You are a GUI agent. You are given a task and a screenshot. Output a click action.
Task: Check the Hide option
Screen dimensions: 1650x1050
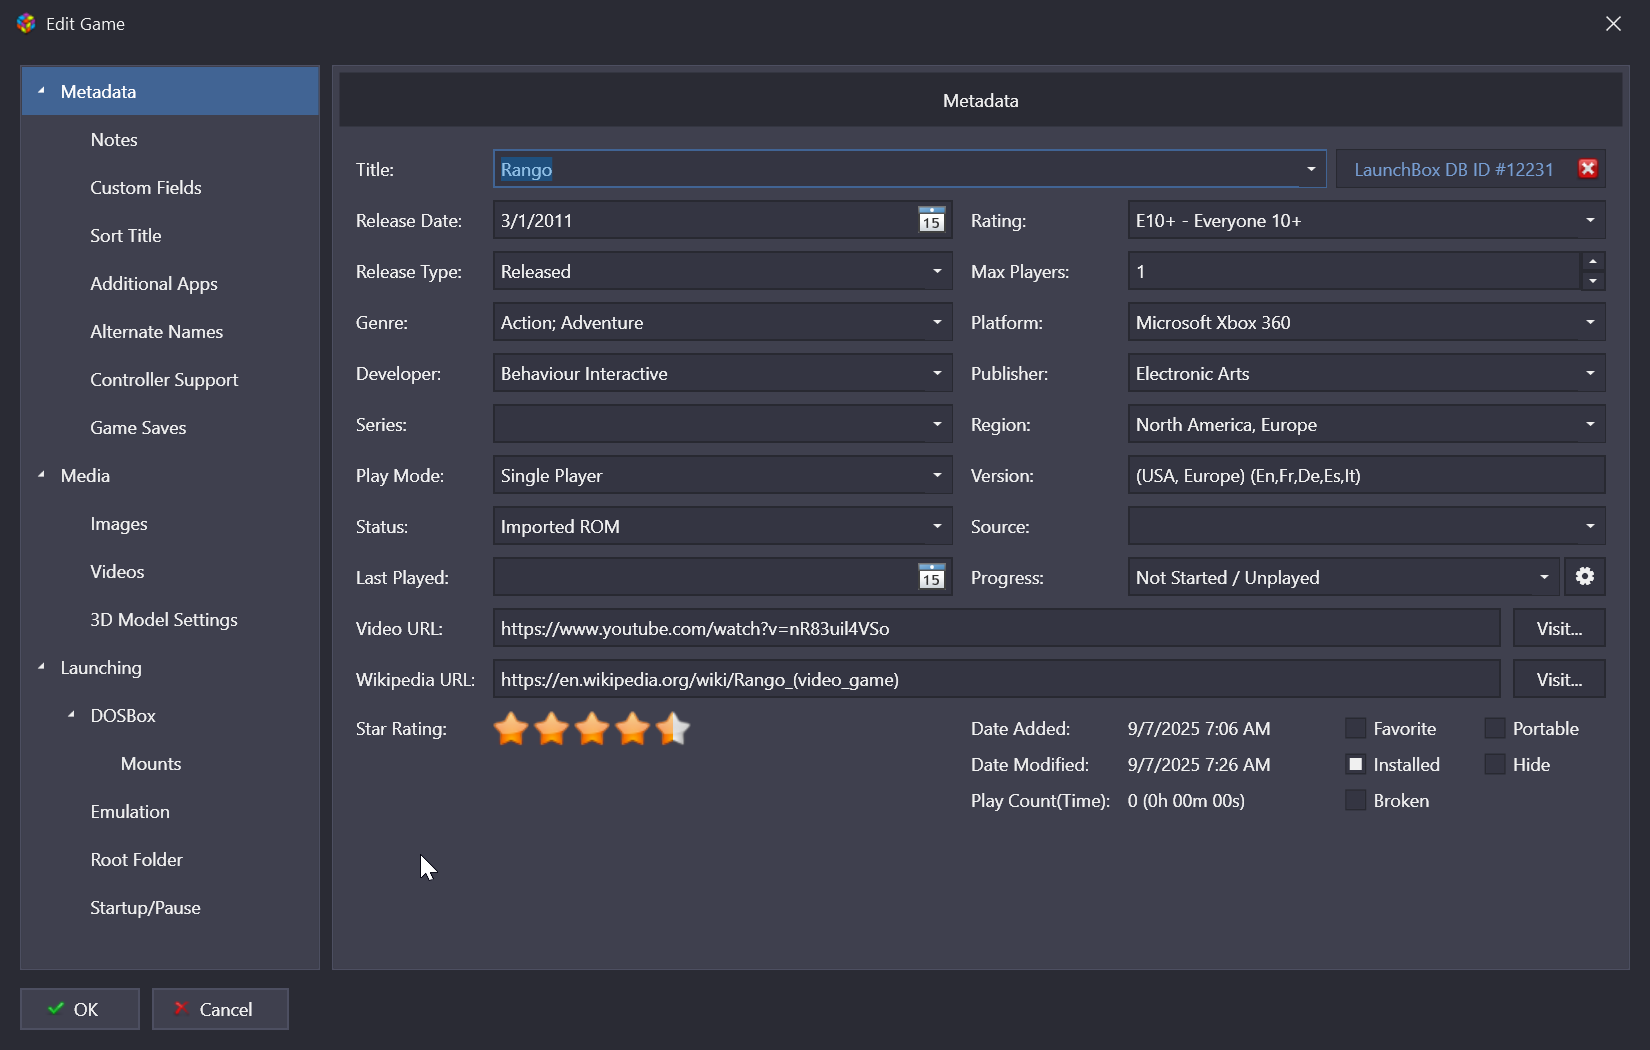click(1495, 765)
